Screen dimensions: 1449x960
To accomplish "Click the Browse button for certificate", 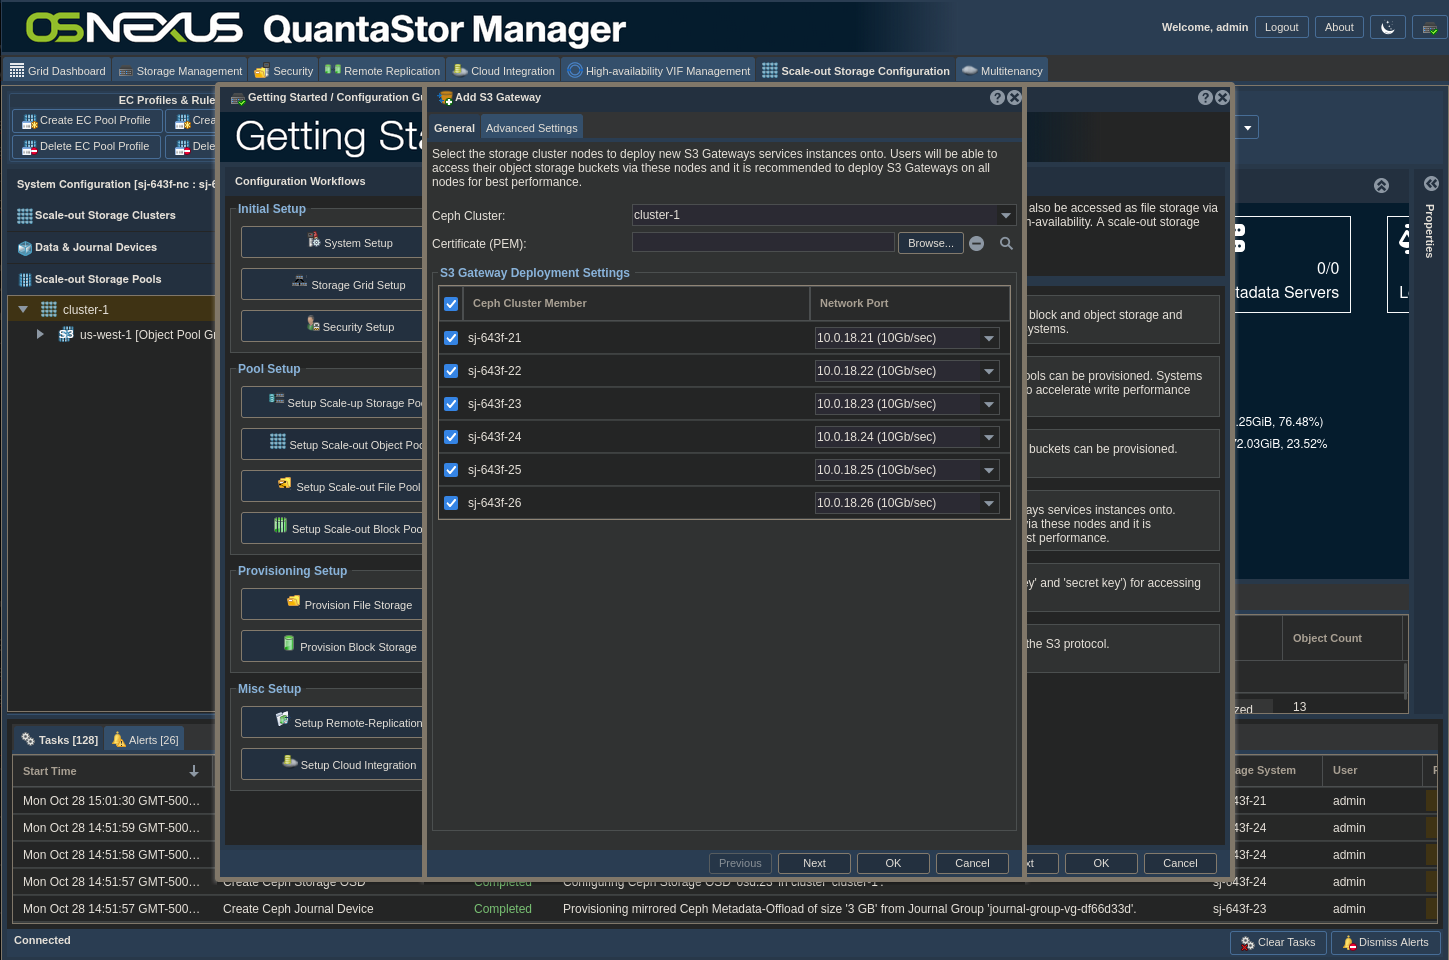I will 930,243.
